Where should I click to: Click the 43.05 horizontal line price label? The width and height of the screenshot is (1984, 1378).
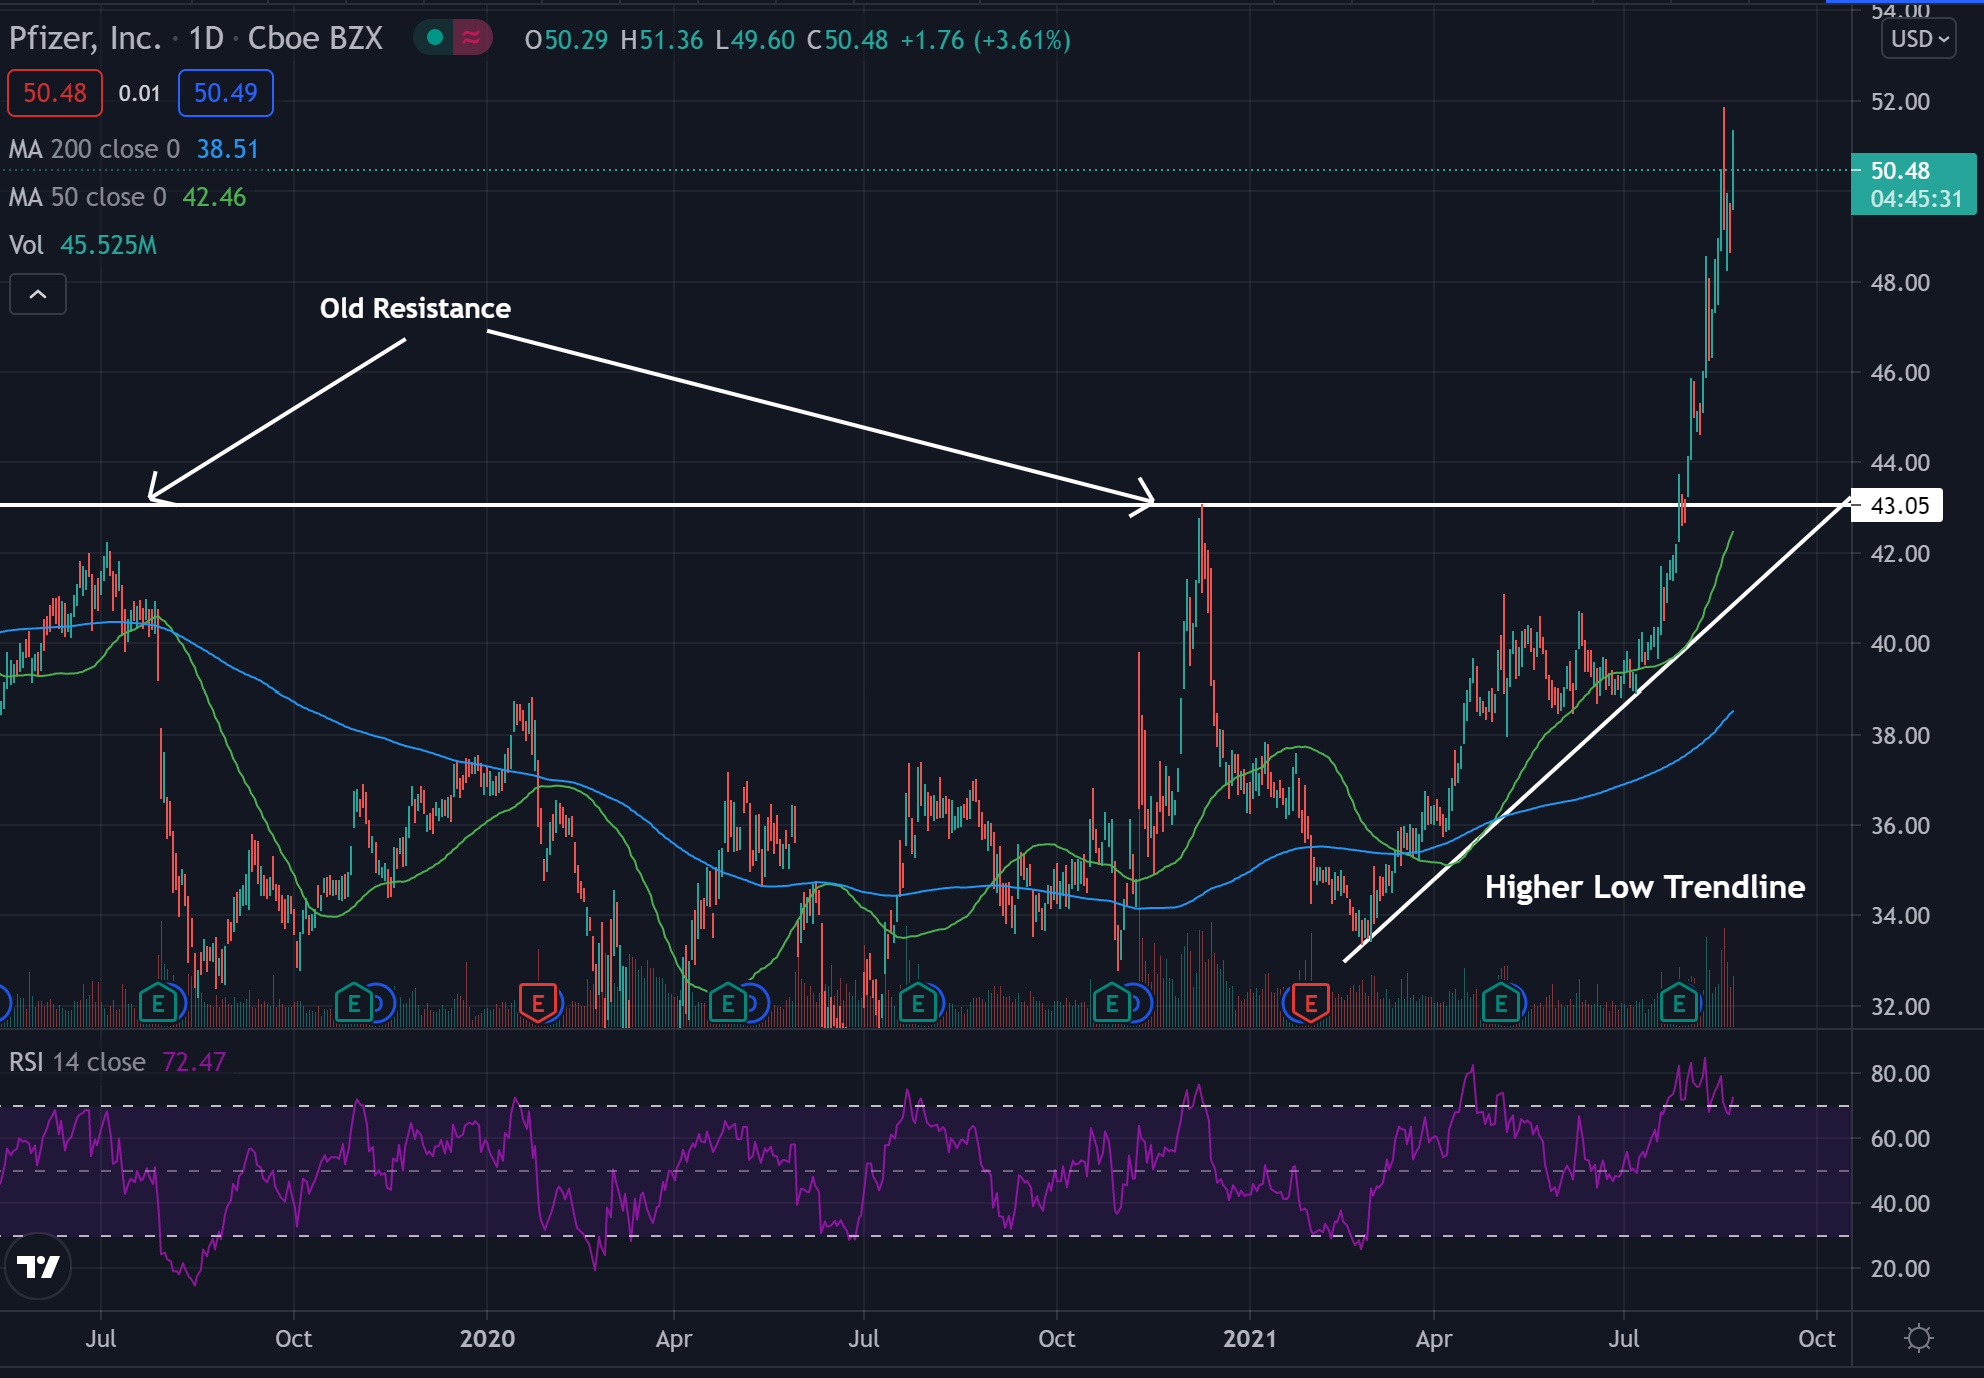(x=1898, y=505)
